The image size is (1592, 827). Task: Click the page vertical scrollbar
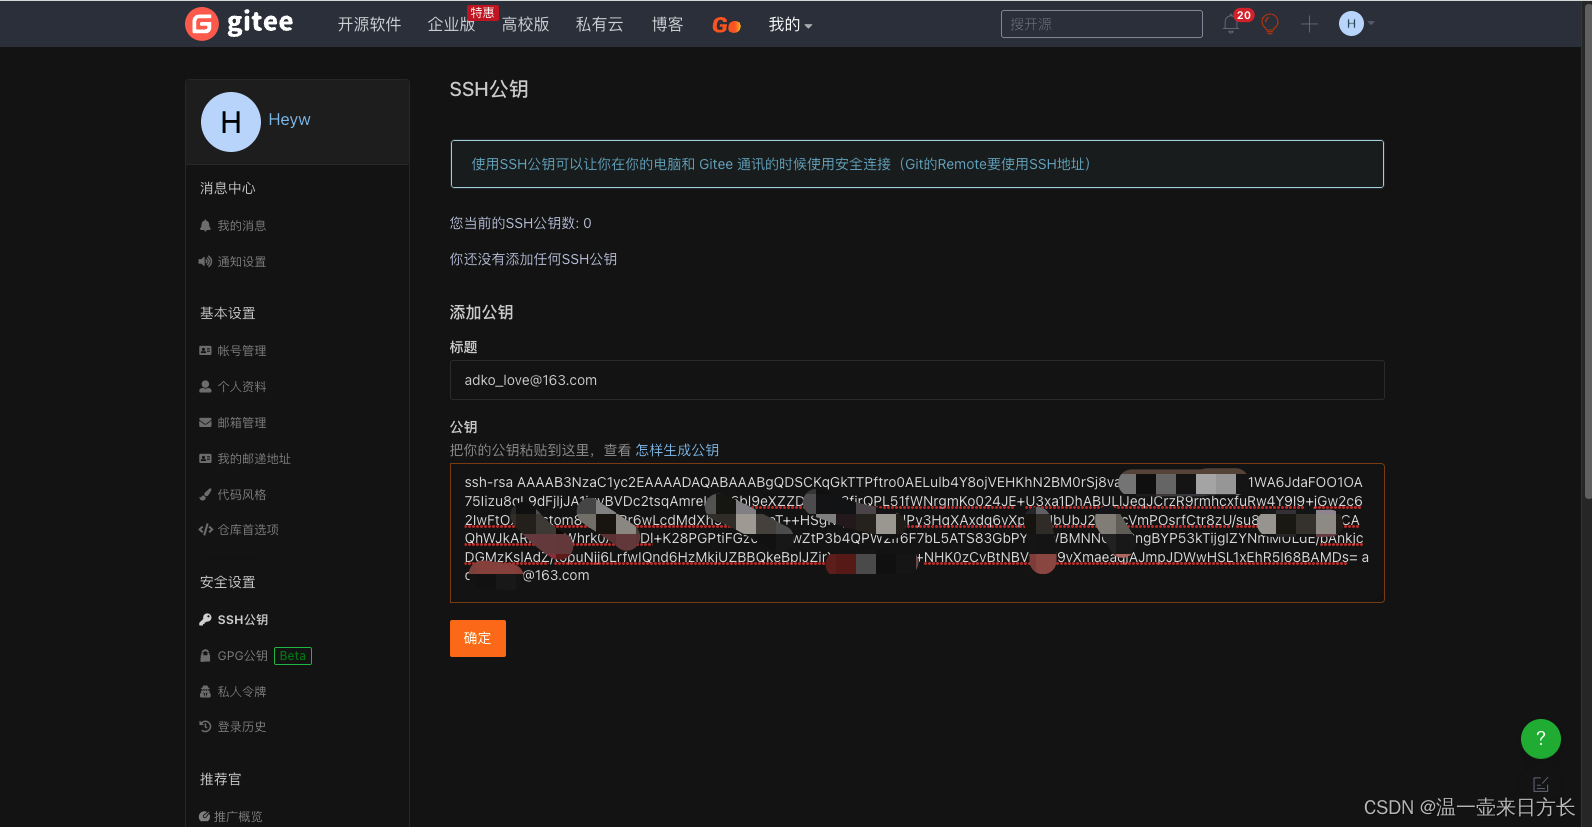[1588, 250]
